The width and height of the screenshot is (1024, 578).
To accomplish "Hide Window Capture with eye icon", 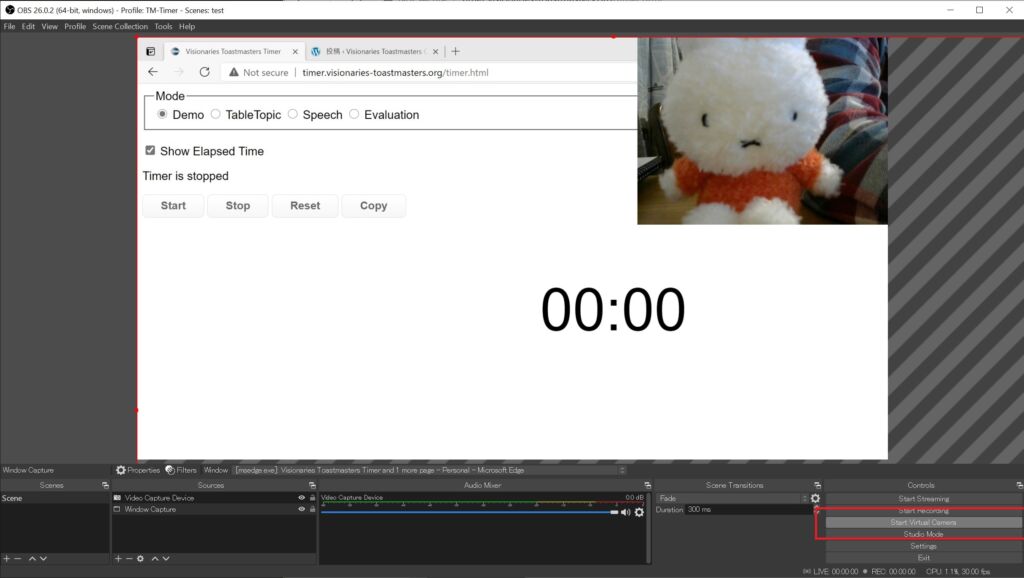I will coord(301,509).
